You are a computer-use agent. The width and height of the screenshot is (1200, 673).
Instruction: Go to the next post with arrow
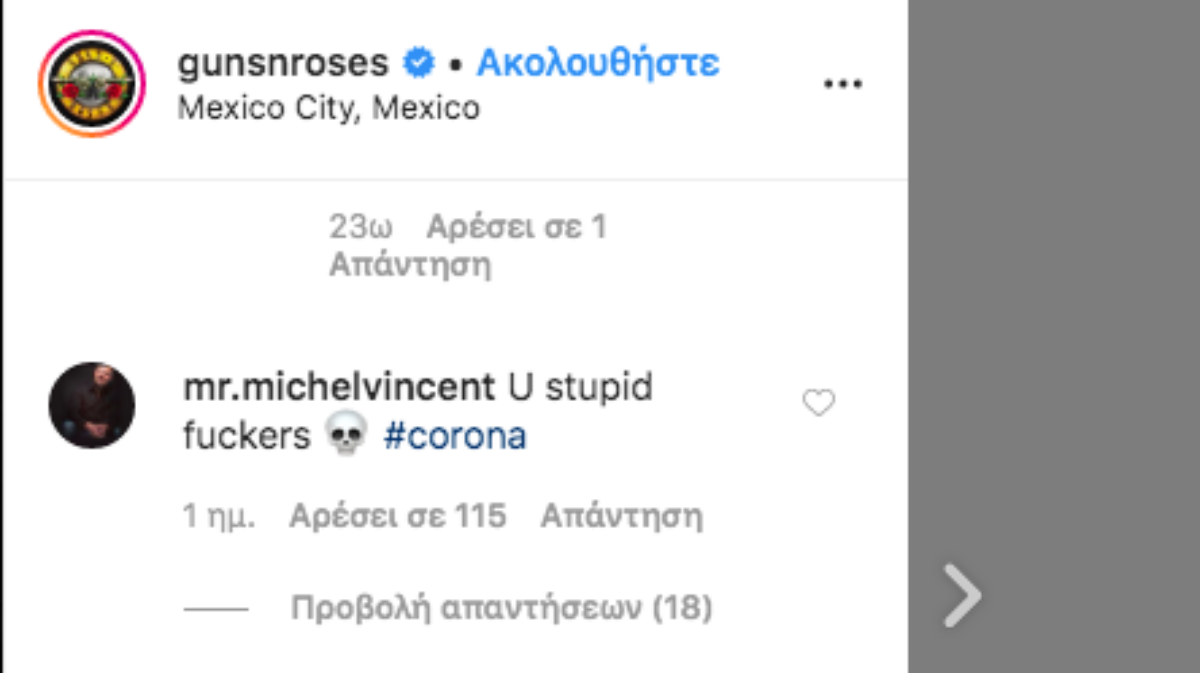point(962,595)
